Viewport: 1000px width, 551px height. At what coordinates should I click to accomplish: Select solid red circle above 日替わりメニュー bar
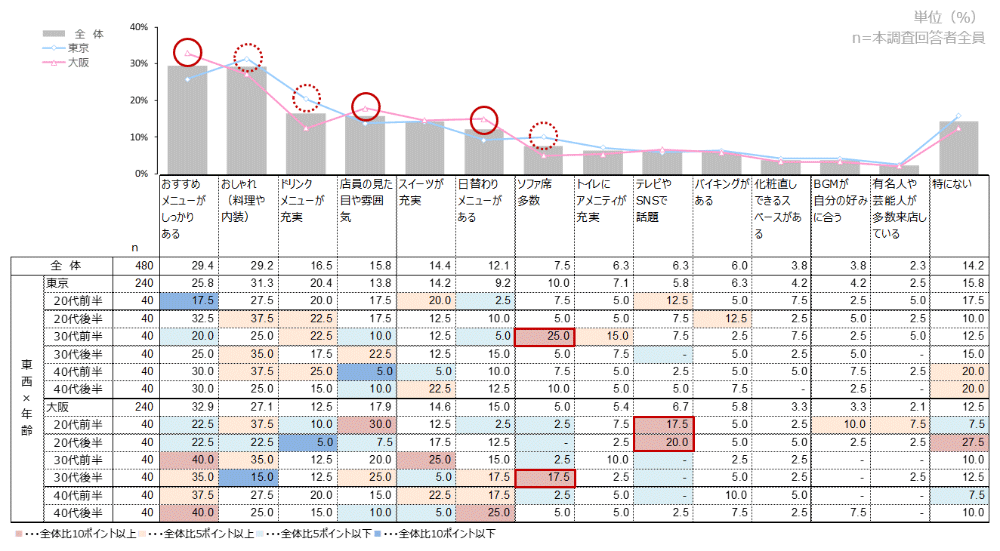pos(485,119)
